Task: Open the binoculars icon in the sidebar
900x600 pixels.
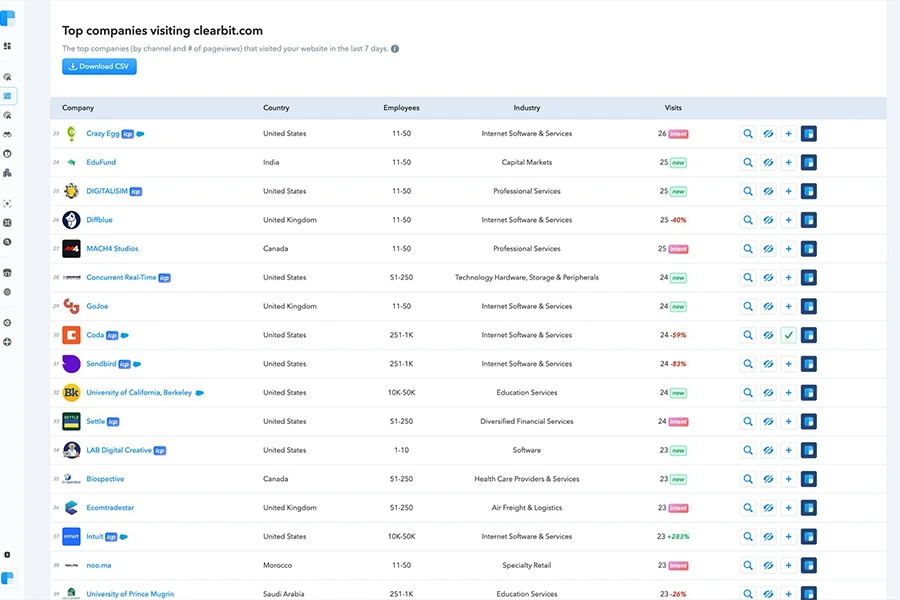Action: [x=7, y=134]
